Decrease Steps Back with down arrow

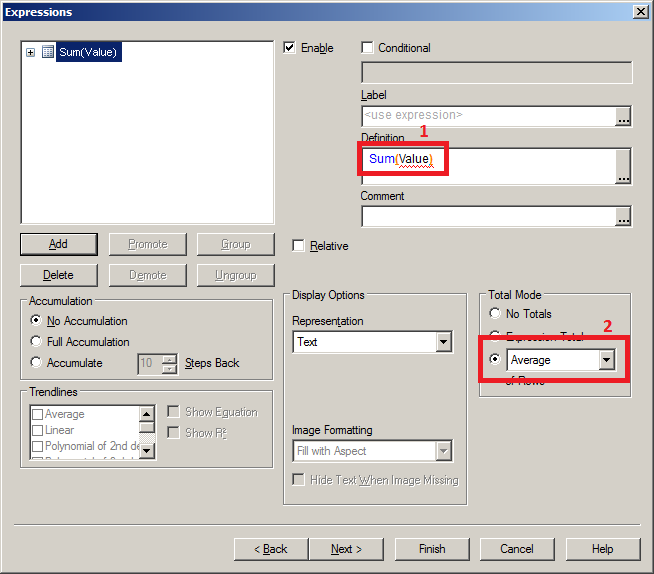click(169, 369)
